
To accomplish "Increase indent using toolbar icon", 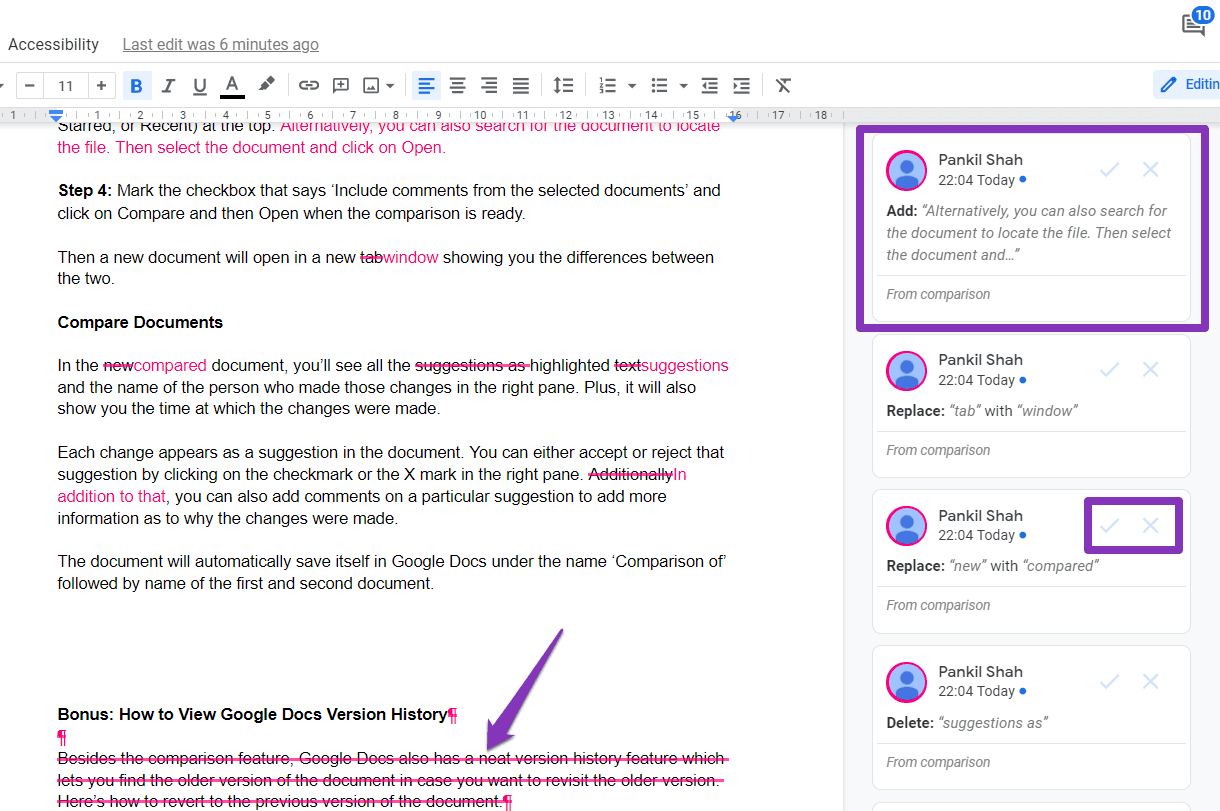I will (x=741, y=85).
